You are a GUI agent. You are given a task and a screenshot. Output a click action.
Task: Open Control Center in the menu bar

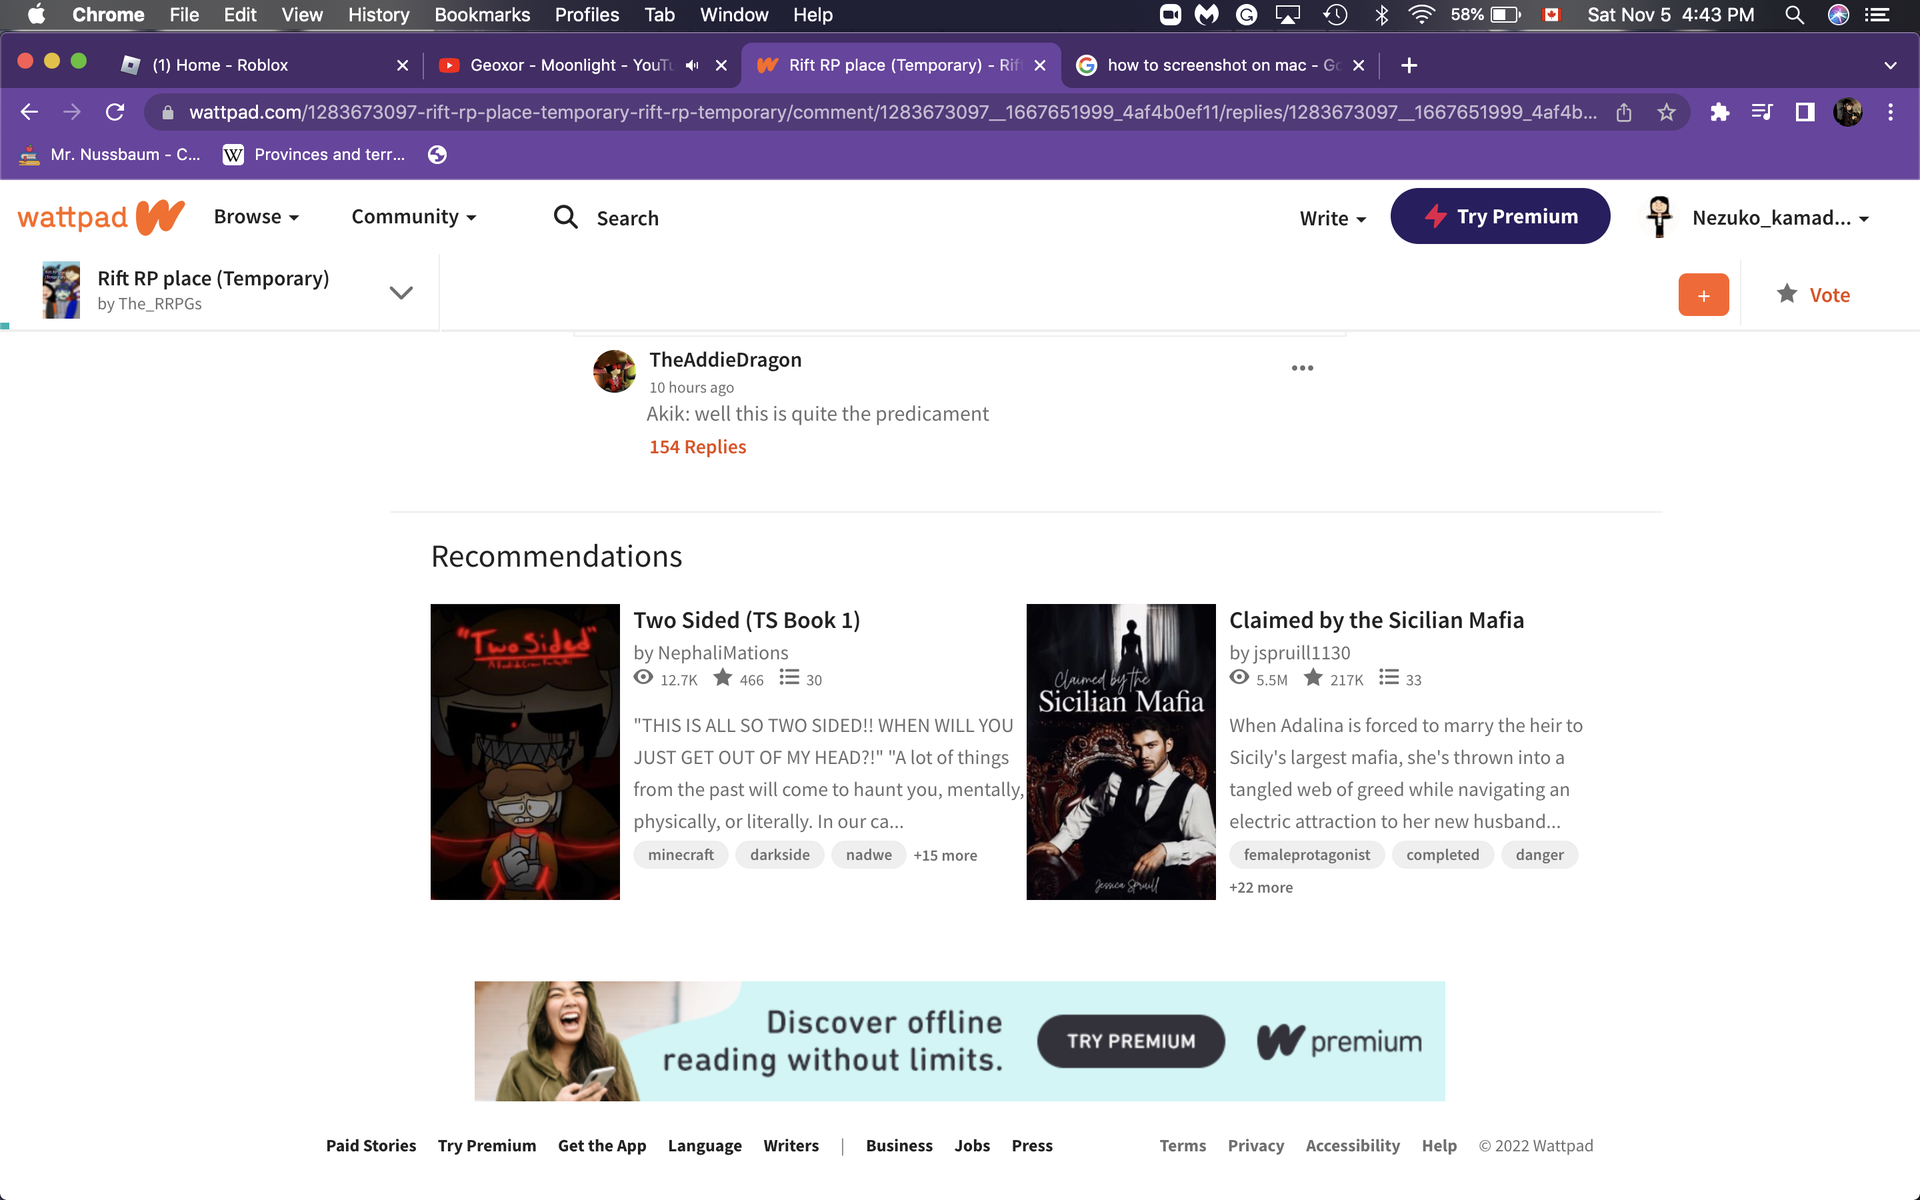1877,15
